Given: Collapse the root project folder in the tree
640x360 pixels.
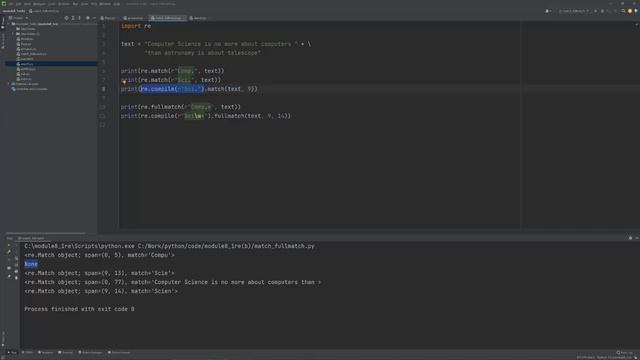Looking at the screenshot, I should [x=9, y=24].
